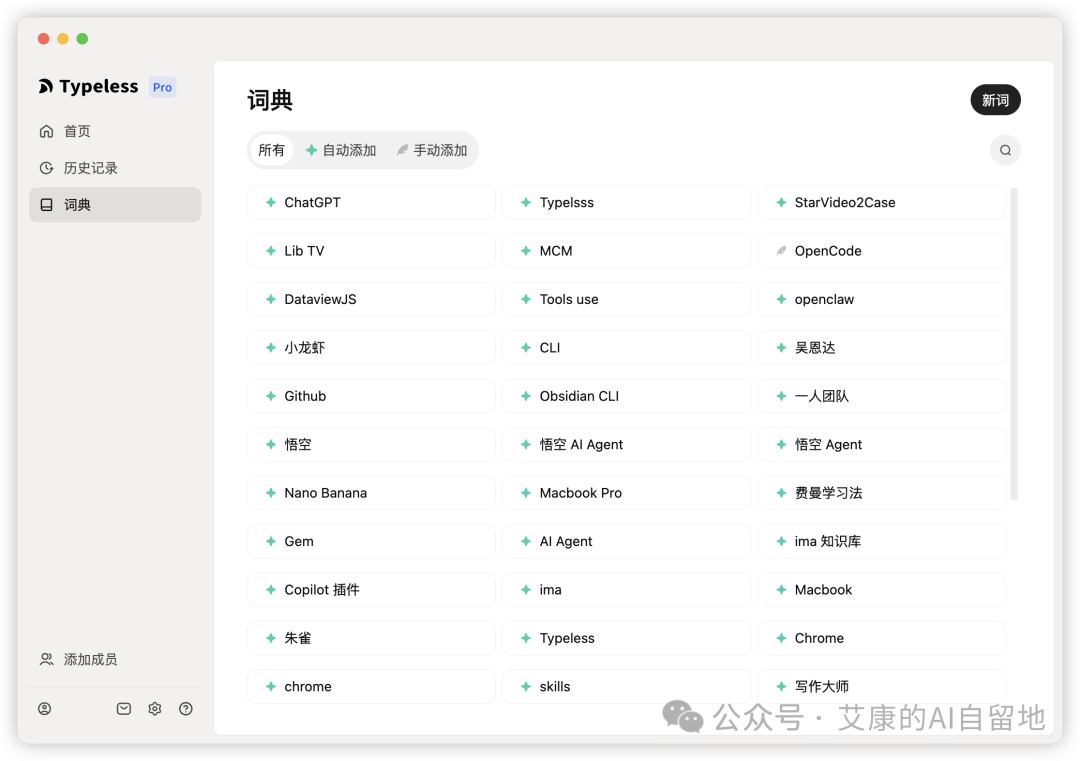Open the Obsidian CLI entry
Screen dimensions: 1080x761
pyautogui.click(x=627, y=396)
